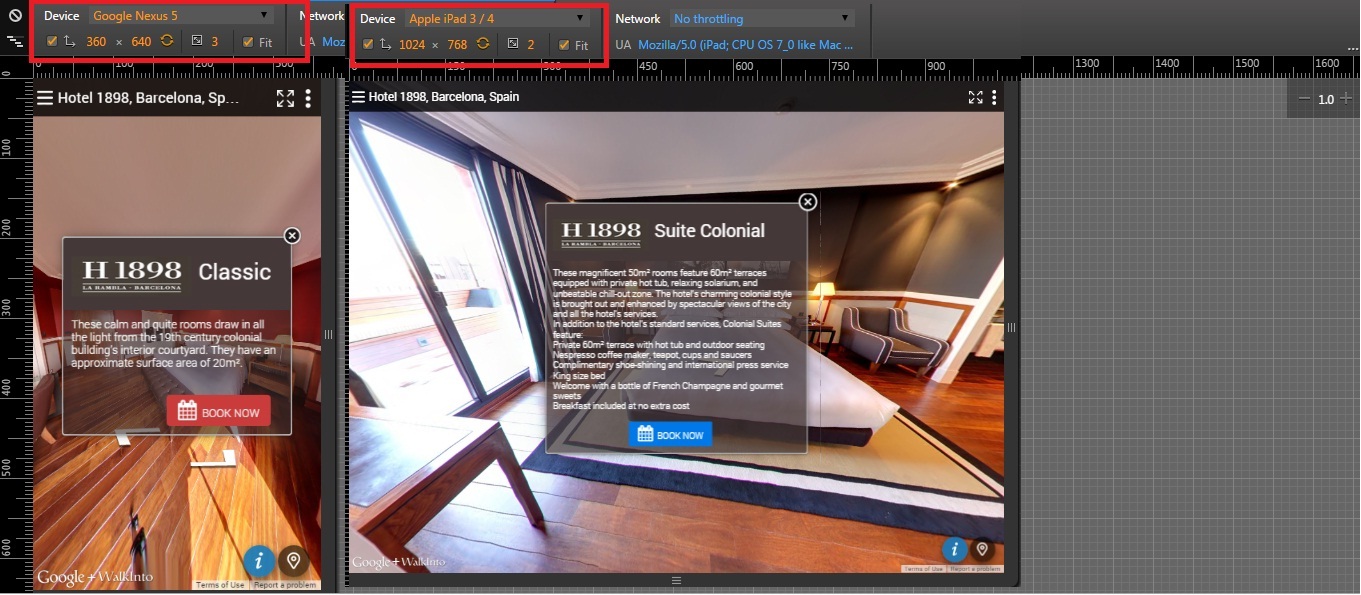Click the reset overrides no-entry icon
Screen dimensions: 1361x595
(x=15, y=16)
